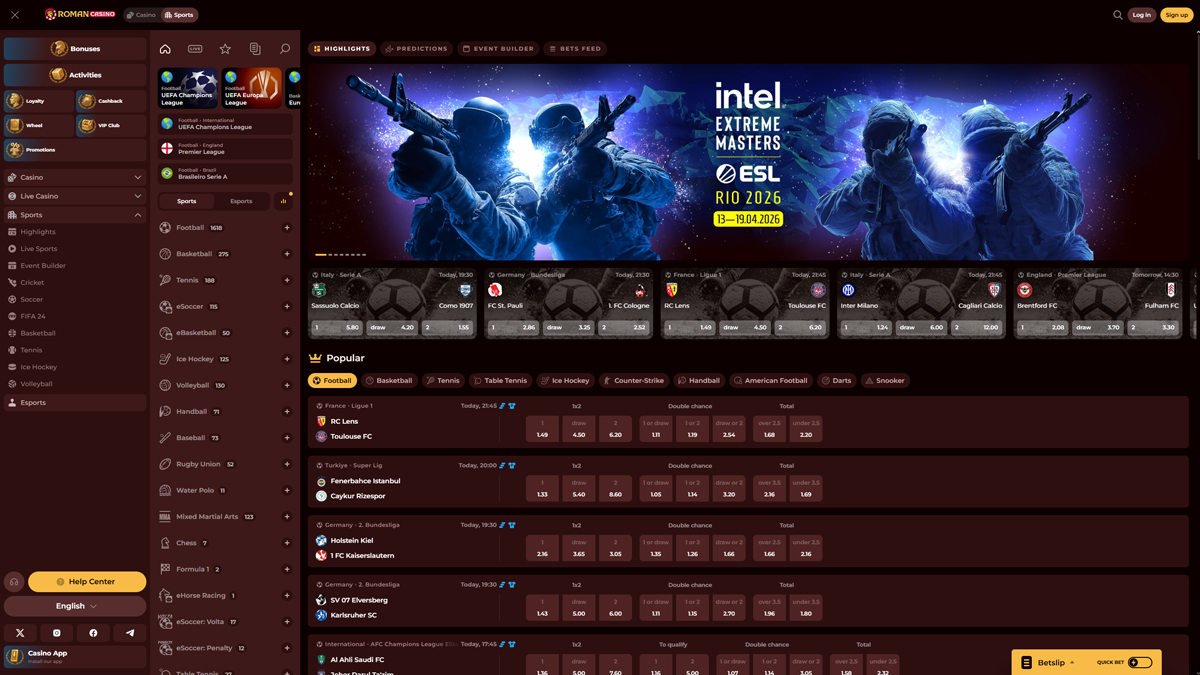Viewport: 1200px width, 675px height.
Task: Expand Tennis with its plus icon
Action: [287, 280]
